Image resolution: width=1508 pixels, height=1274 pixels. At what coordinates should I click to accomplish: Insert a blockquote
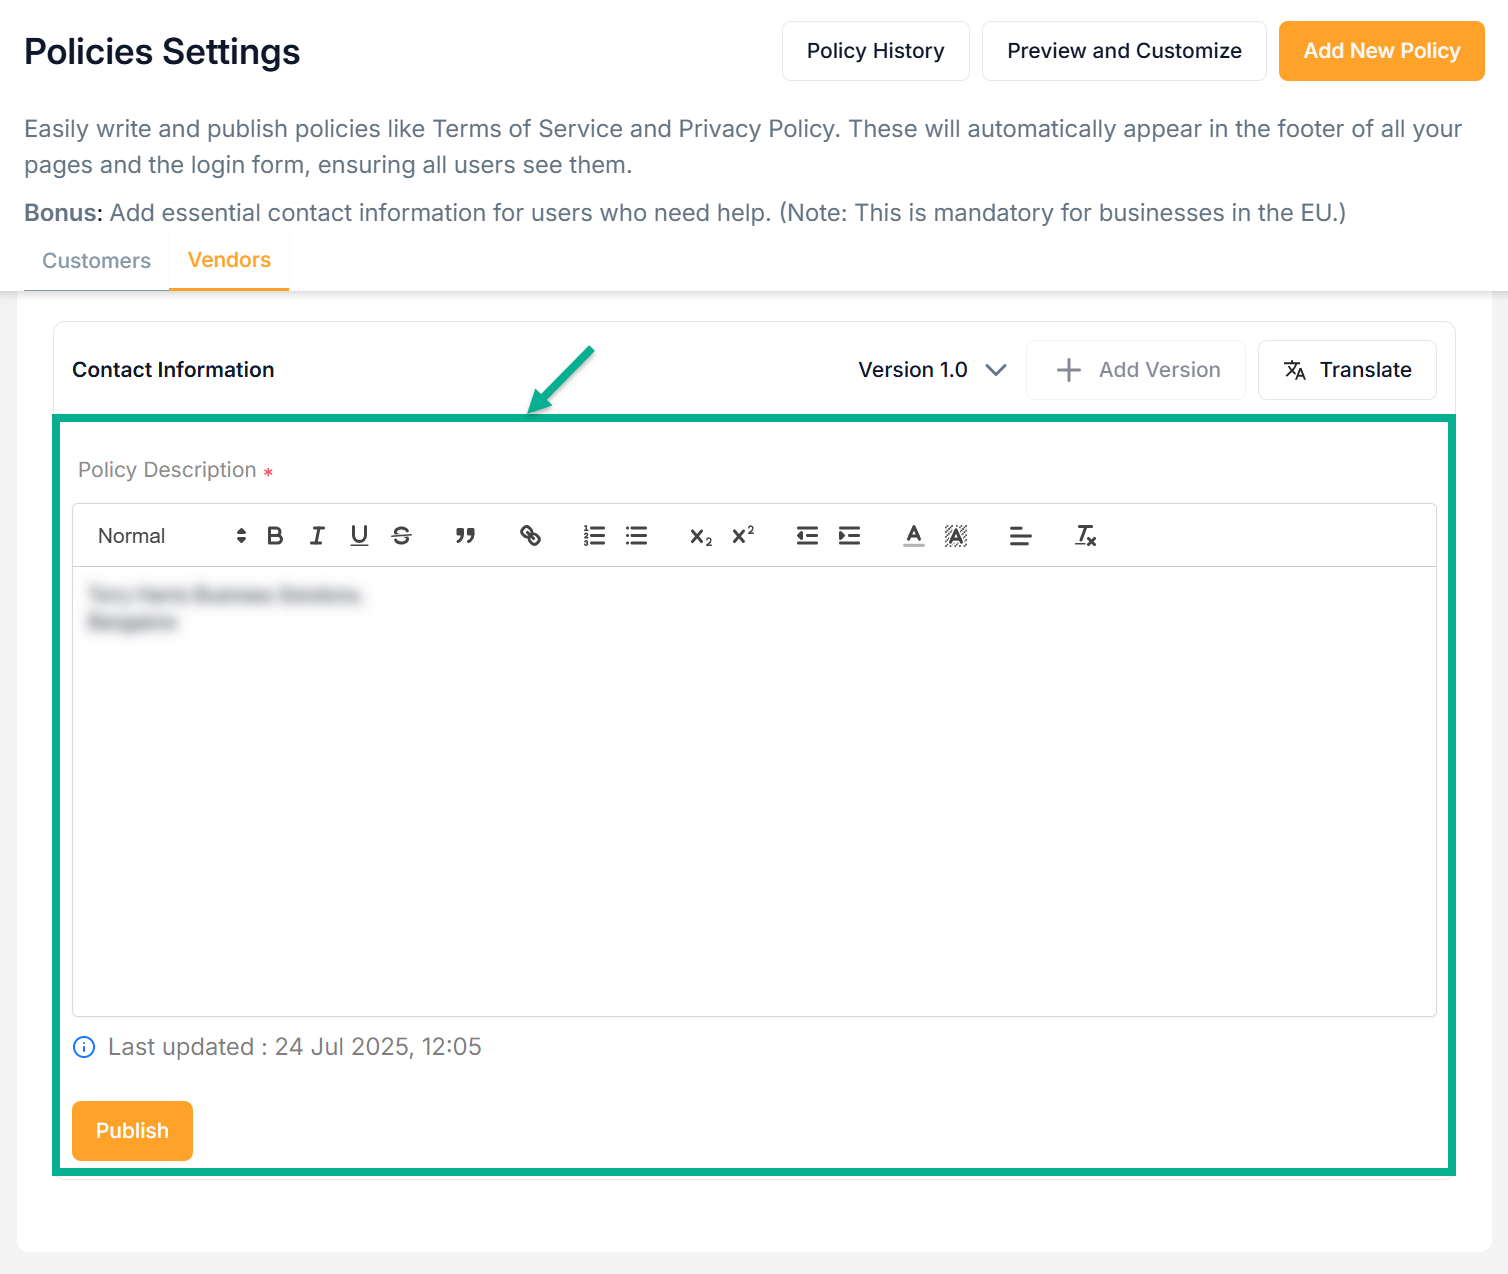click(465, 536)
